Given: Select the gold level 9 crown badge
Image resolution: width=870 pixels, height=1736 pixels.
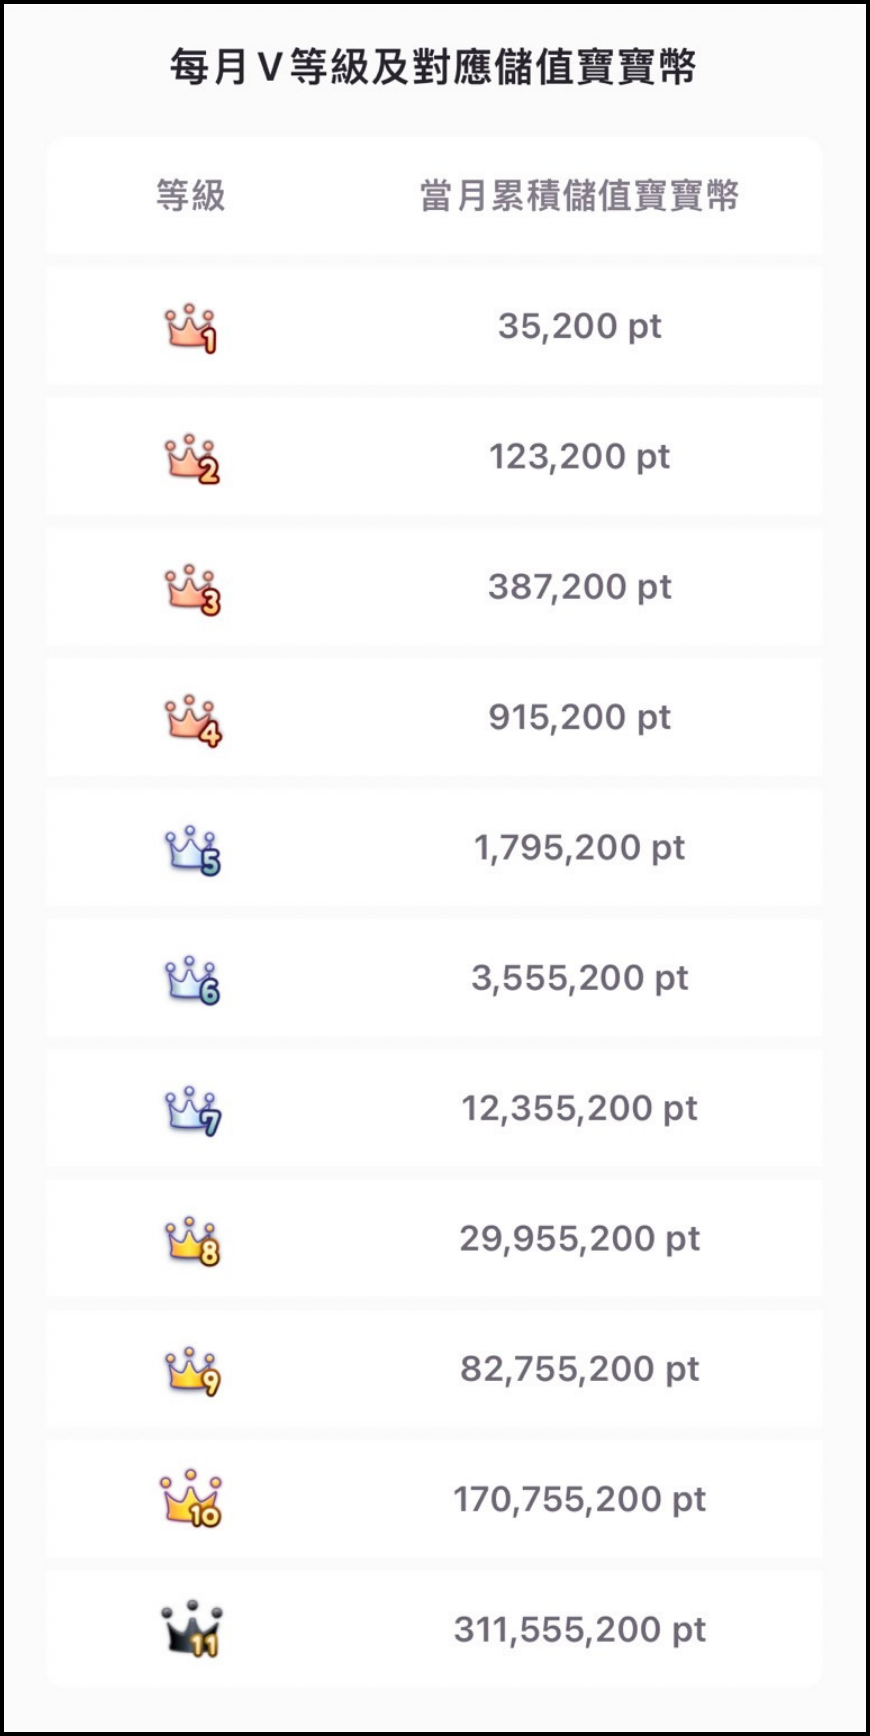Looking at the screenshot, I should coord(191,1371).
